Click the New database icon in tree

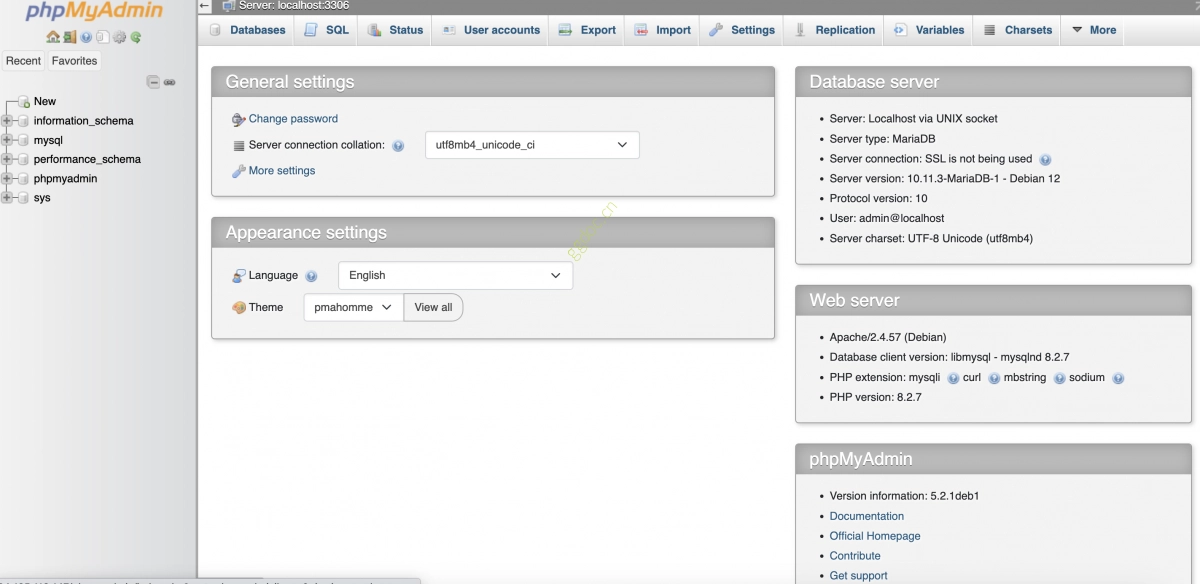24,102
